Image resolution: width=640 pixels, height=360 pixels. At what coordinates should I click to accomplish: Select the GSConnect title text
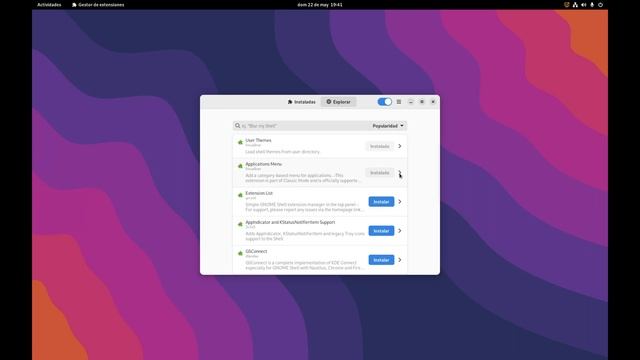coord(256,251)
